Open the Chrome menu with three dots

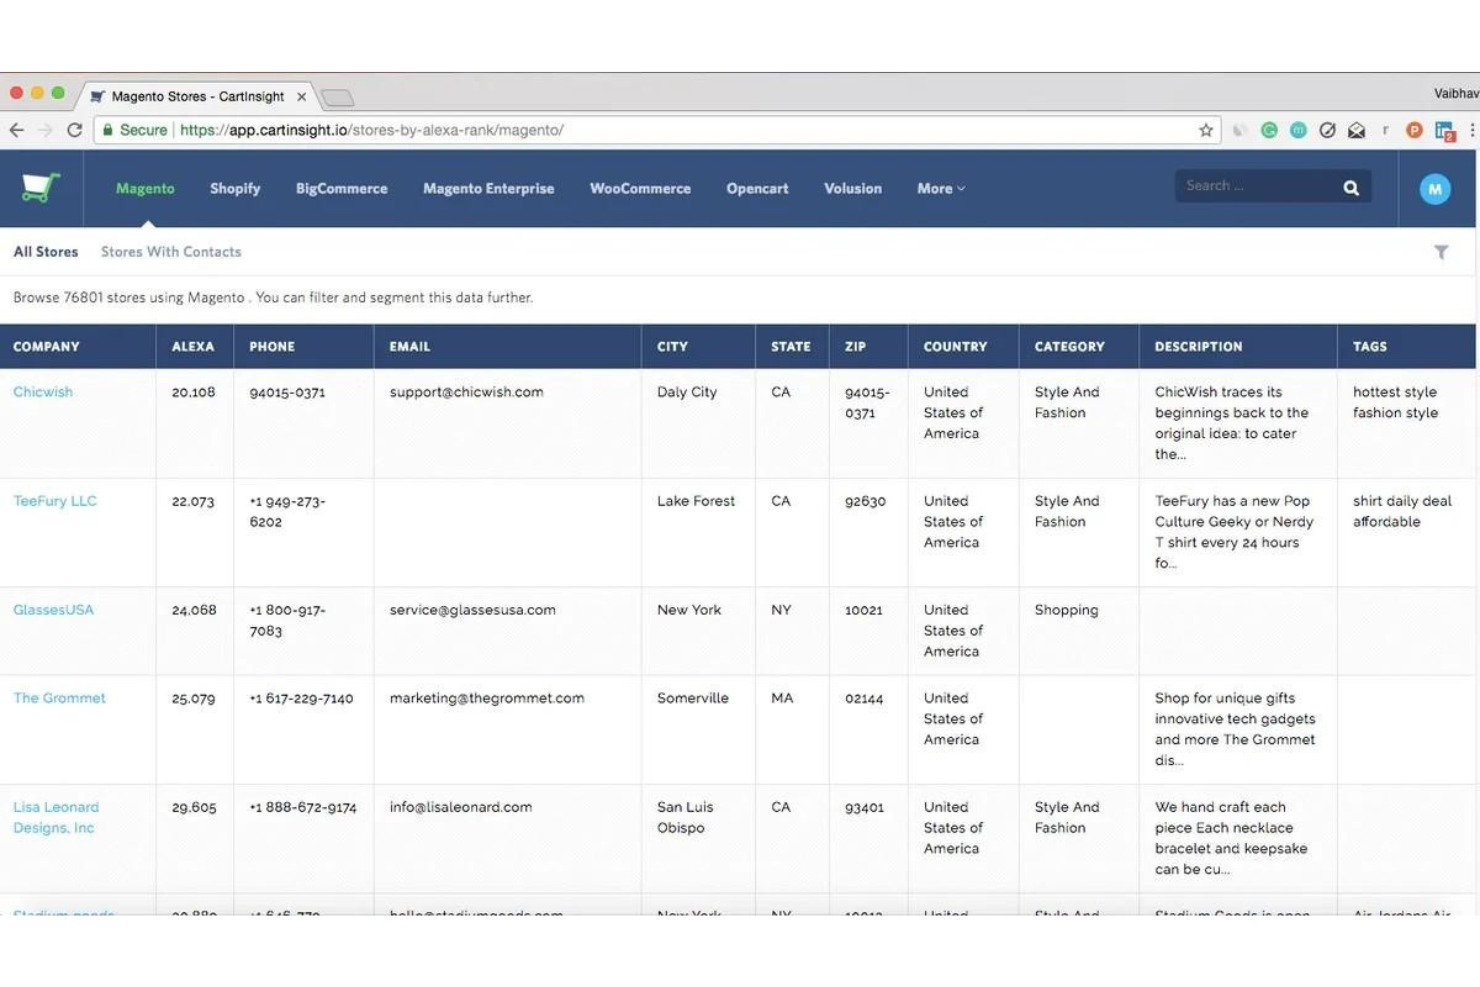click(1474, 129)
